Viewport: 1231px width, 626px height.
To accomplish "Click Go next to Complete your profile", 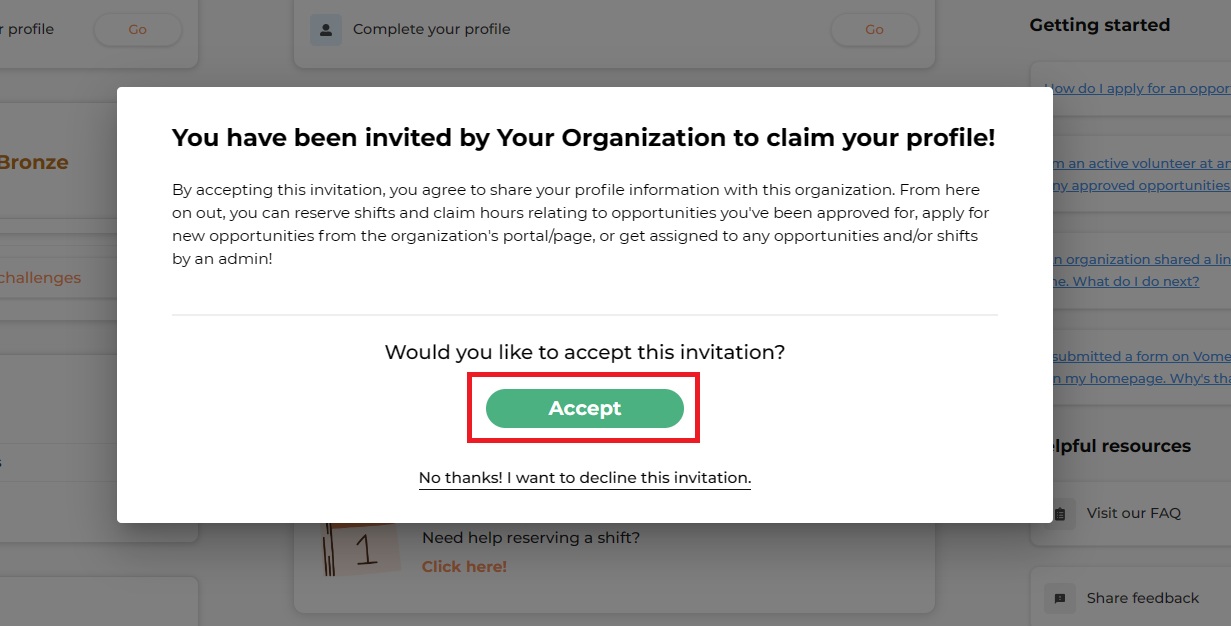I will pyautogui.click(x=874, y=30).
